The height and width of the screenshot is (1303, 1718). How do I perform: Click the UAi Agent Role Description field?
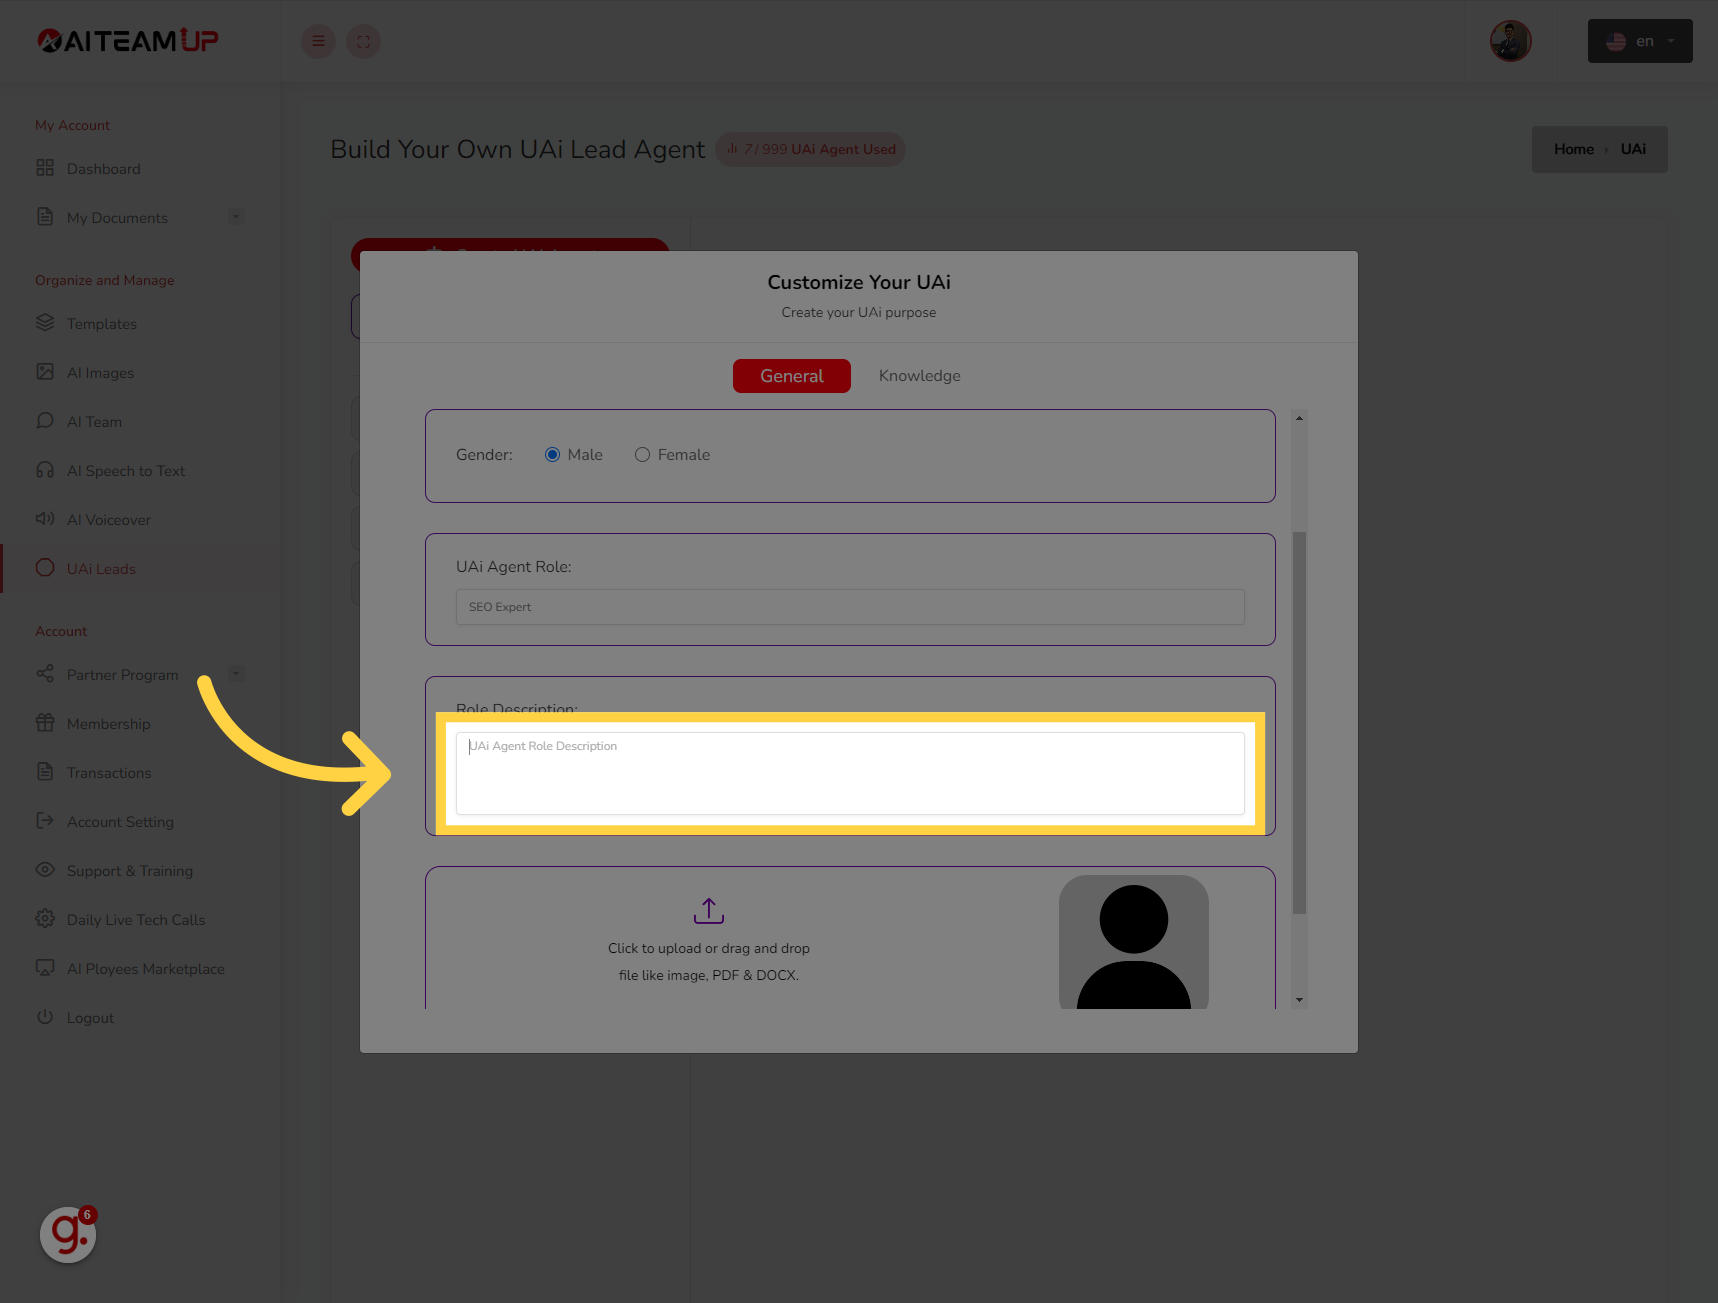pyautogui.click(x=849, y=773)
